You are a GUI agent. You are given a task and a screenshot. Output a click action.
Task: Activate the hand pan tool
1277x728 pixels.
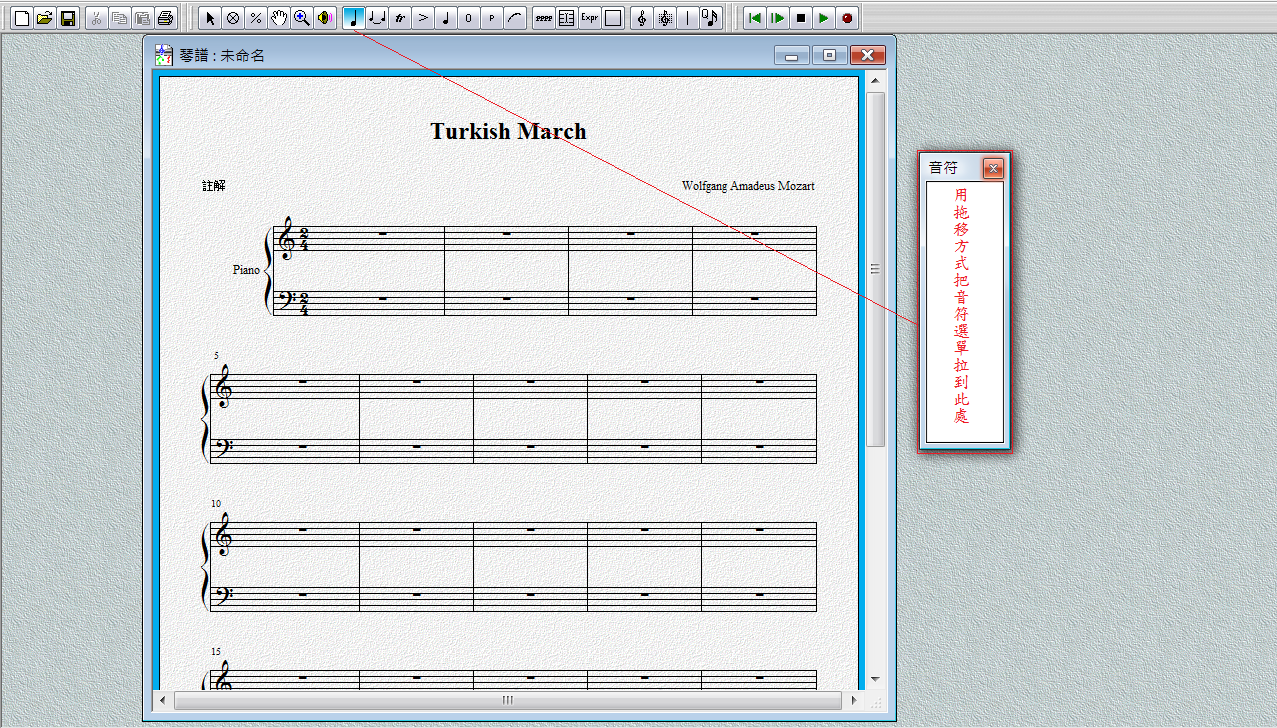point(279,18)
